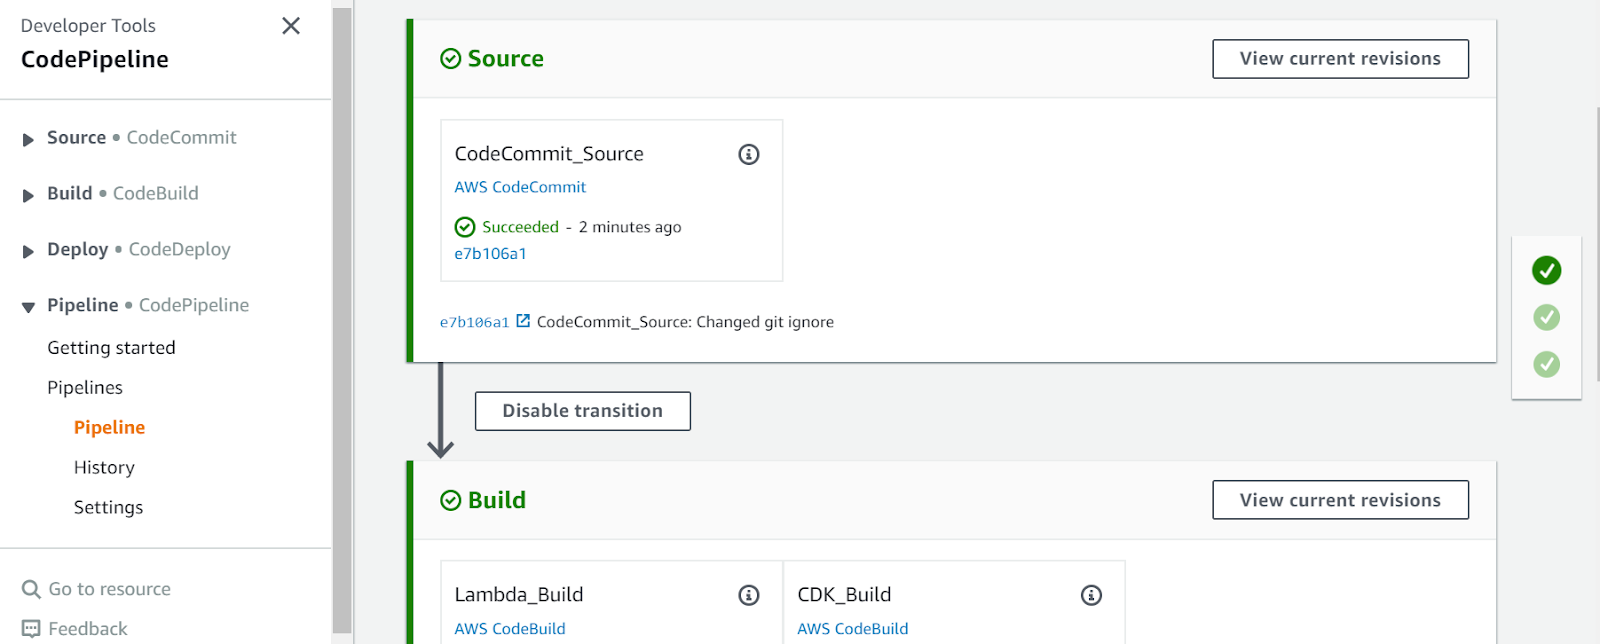Close the Developer Tools side navigation
Viewport: 1600px width, 644px height.
point(291,26)
